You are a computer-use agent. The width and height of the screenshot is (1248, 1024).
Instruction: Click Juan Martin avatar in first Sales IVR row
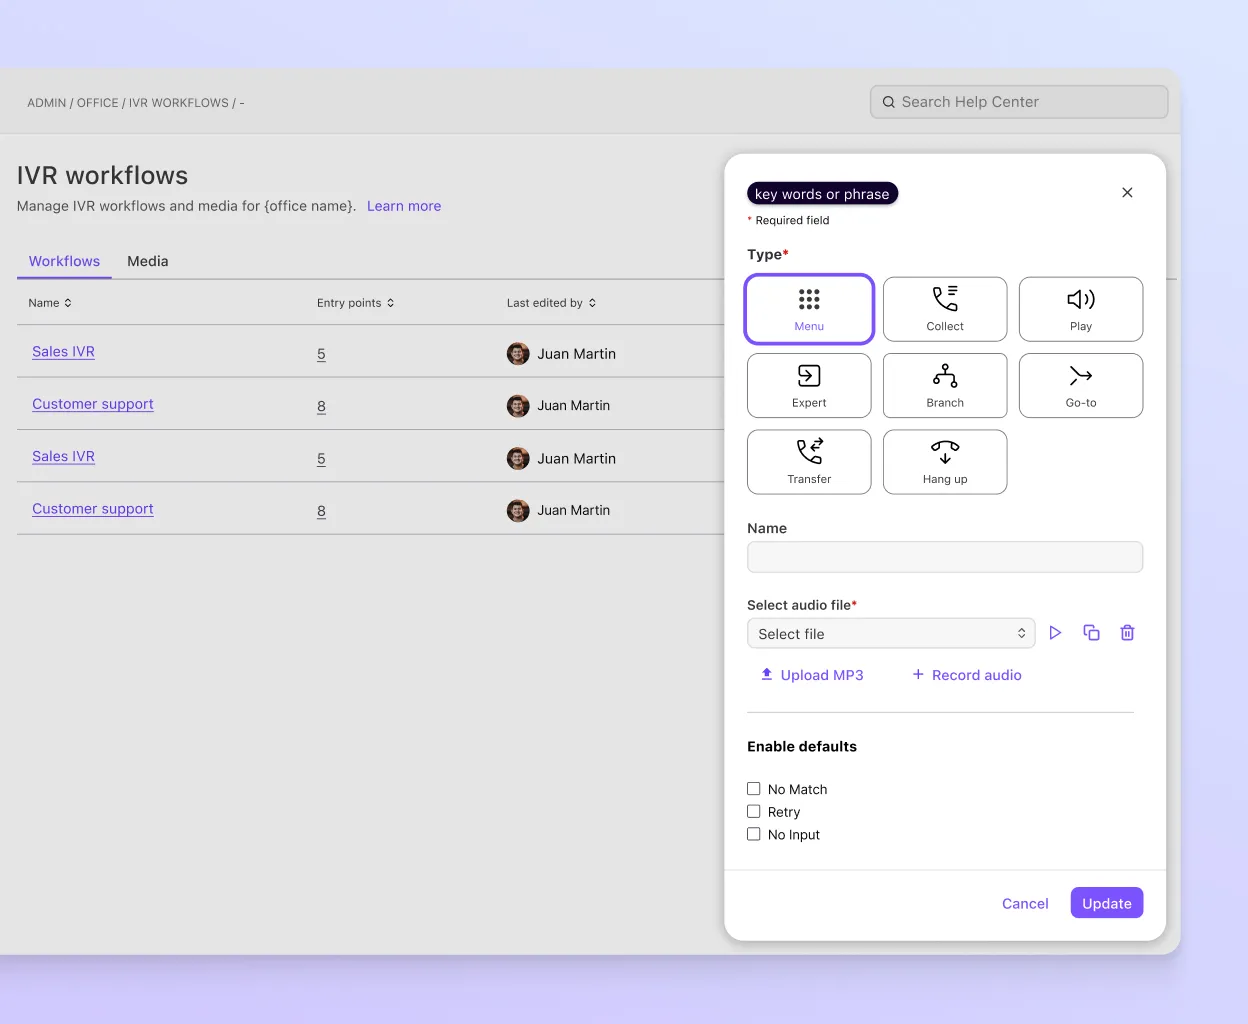[518, 353]
